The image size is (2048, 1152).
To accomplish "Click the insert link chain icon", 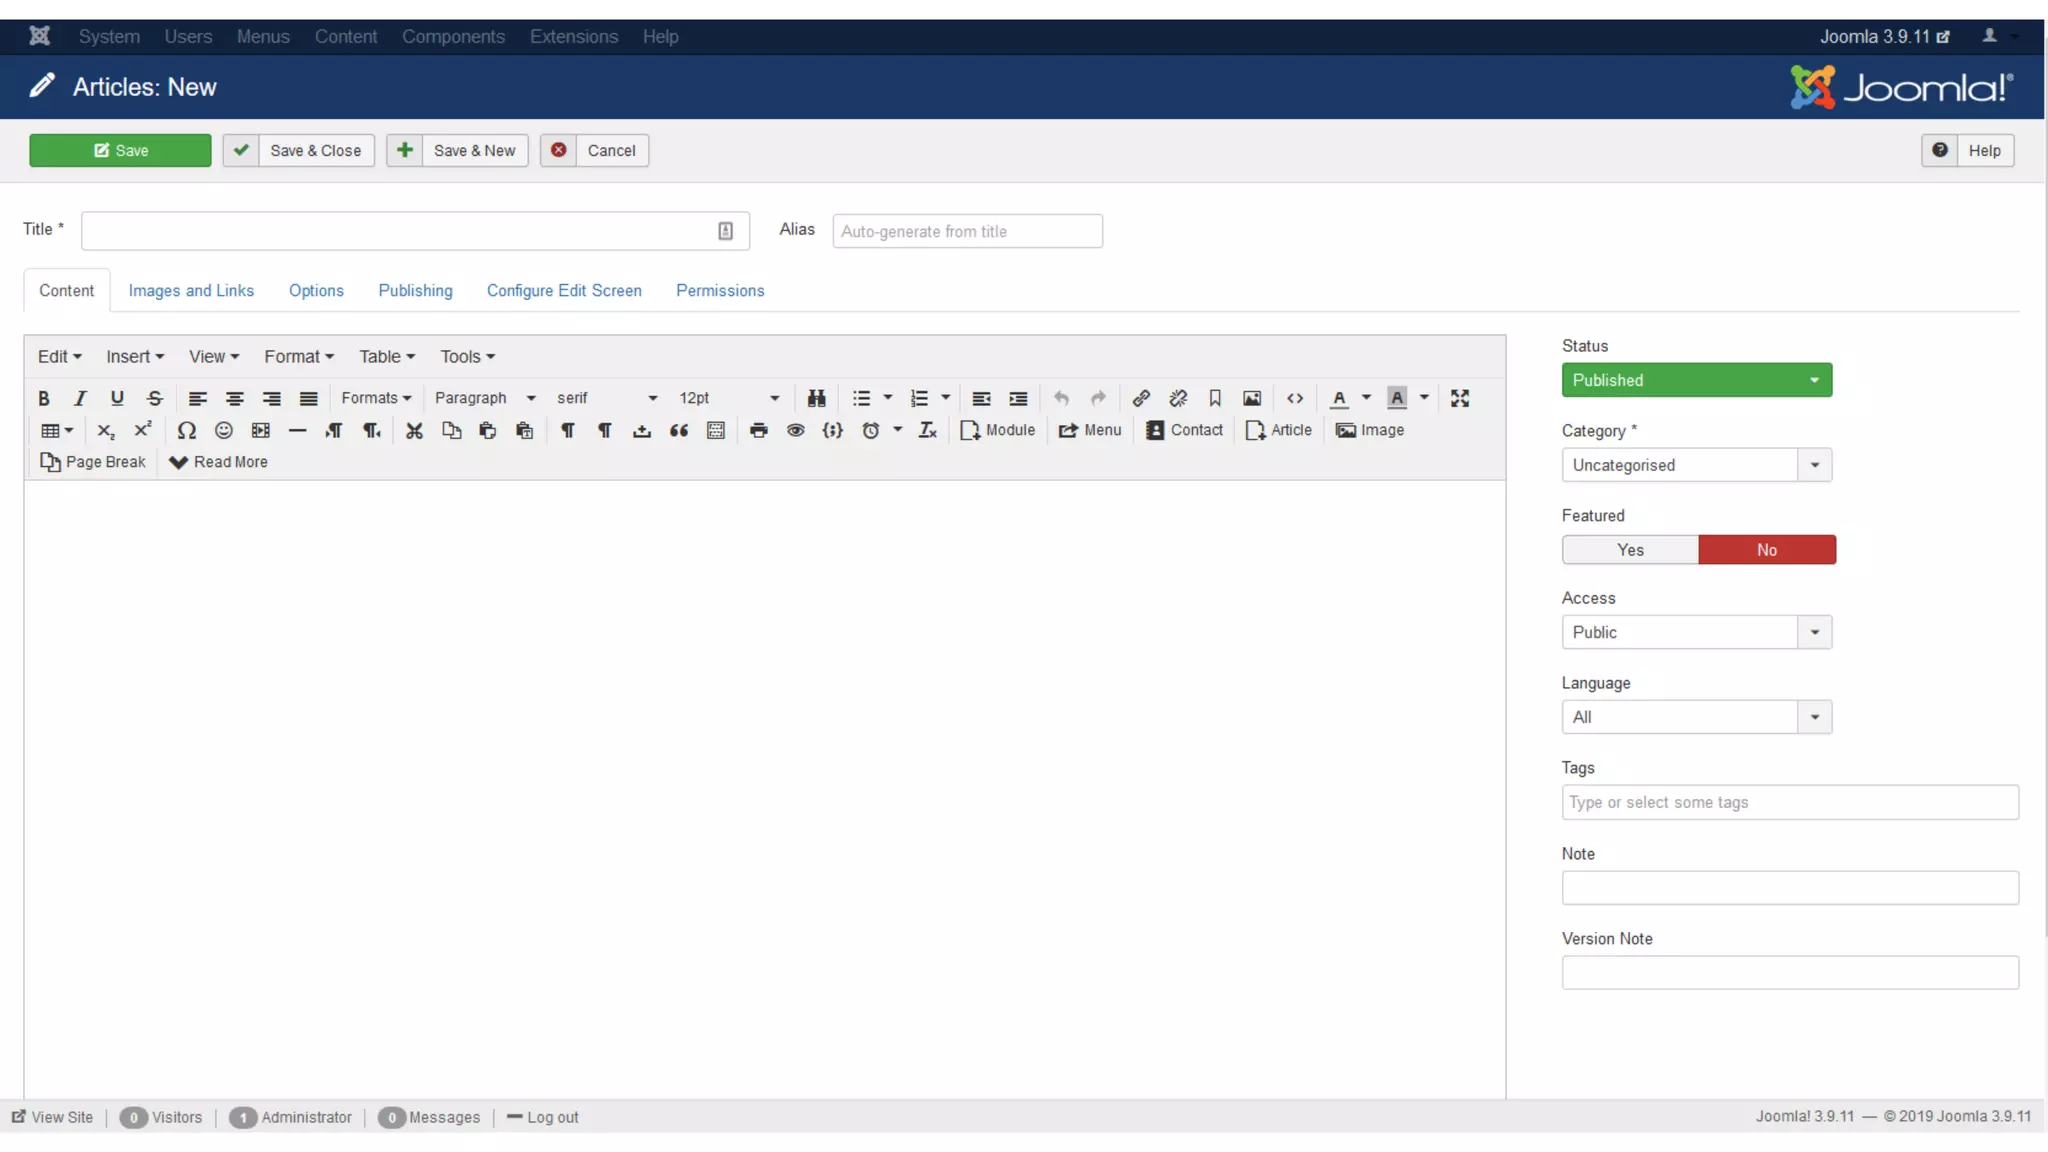I will point(1140,398).
